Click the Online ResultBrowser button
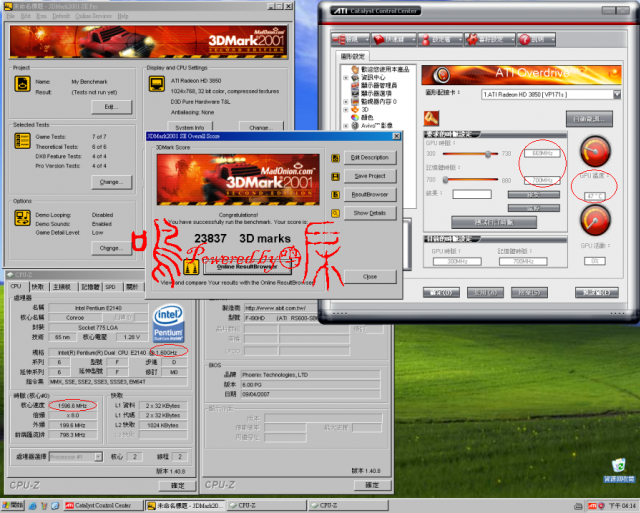Viewport: 640px width, 513px height. 247,267
